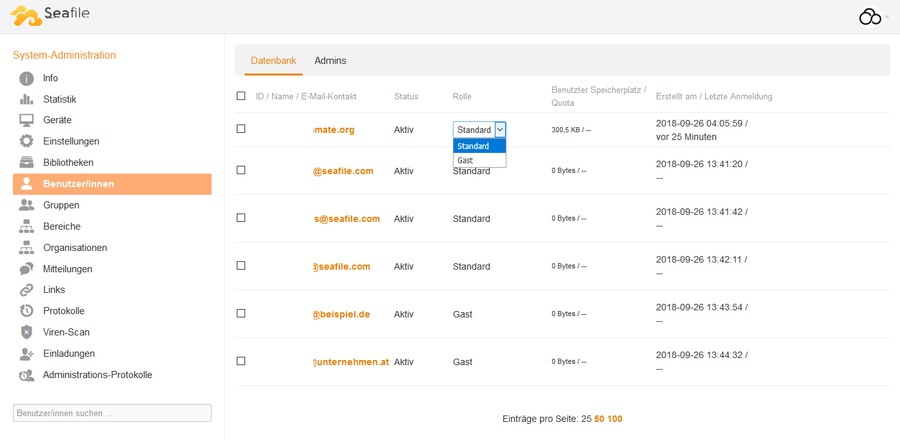Click the Viren-Scan shield icon
This screenshot has height=440, width=900.
[26, 332]
